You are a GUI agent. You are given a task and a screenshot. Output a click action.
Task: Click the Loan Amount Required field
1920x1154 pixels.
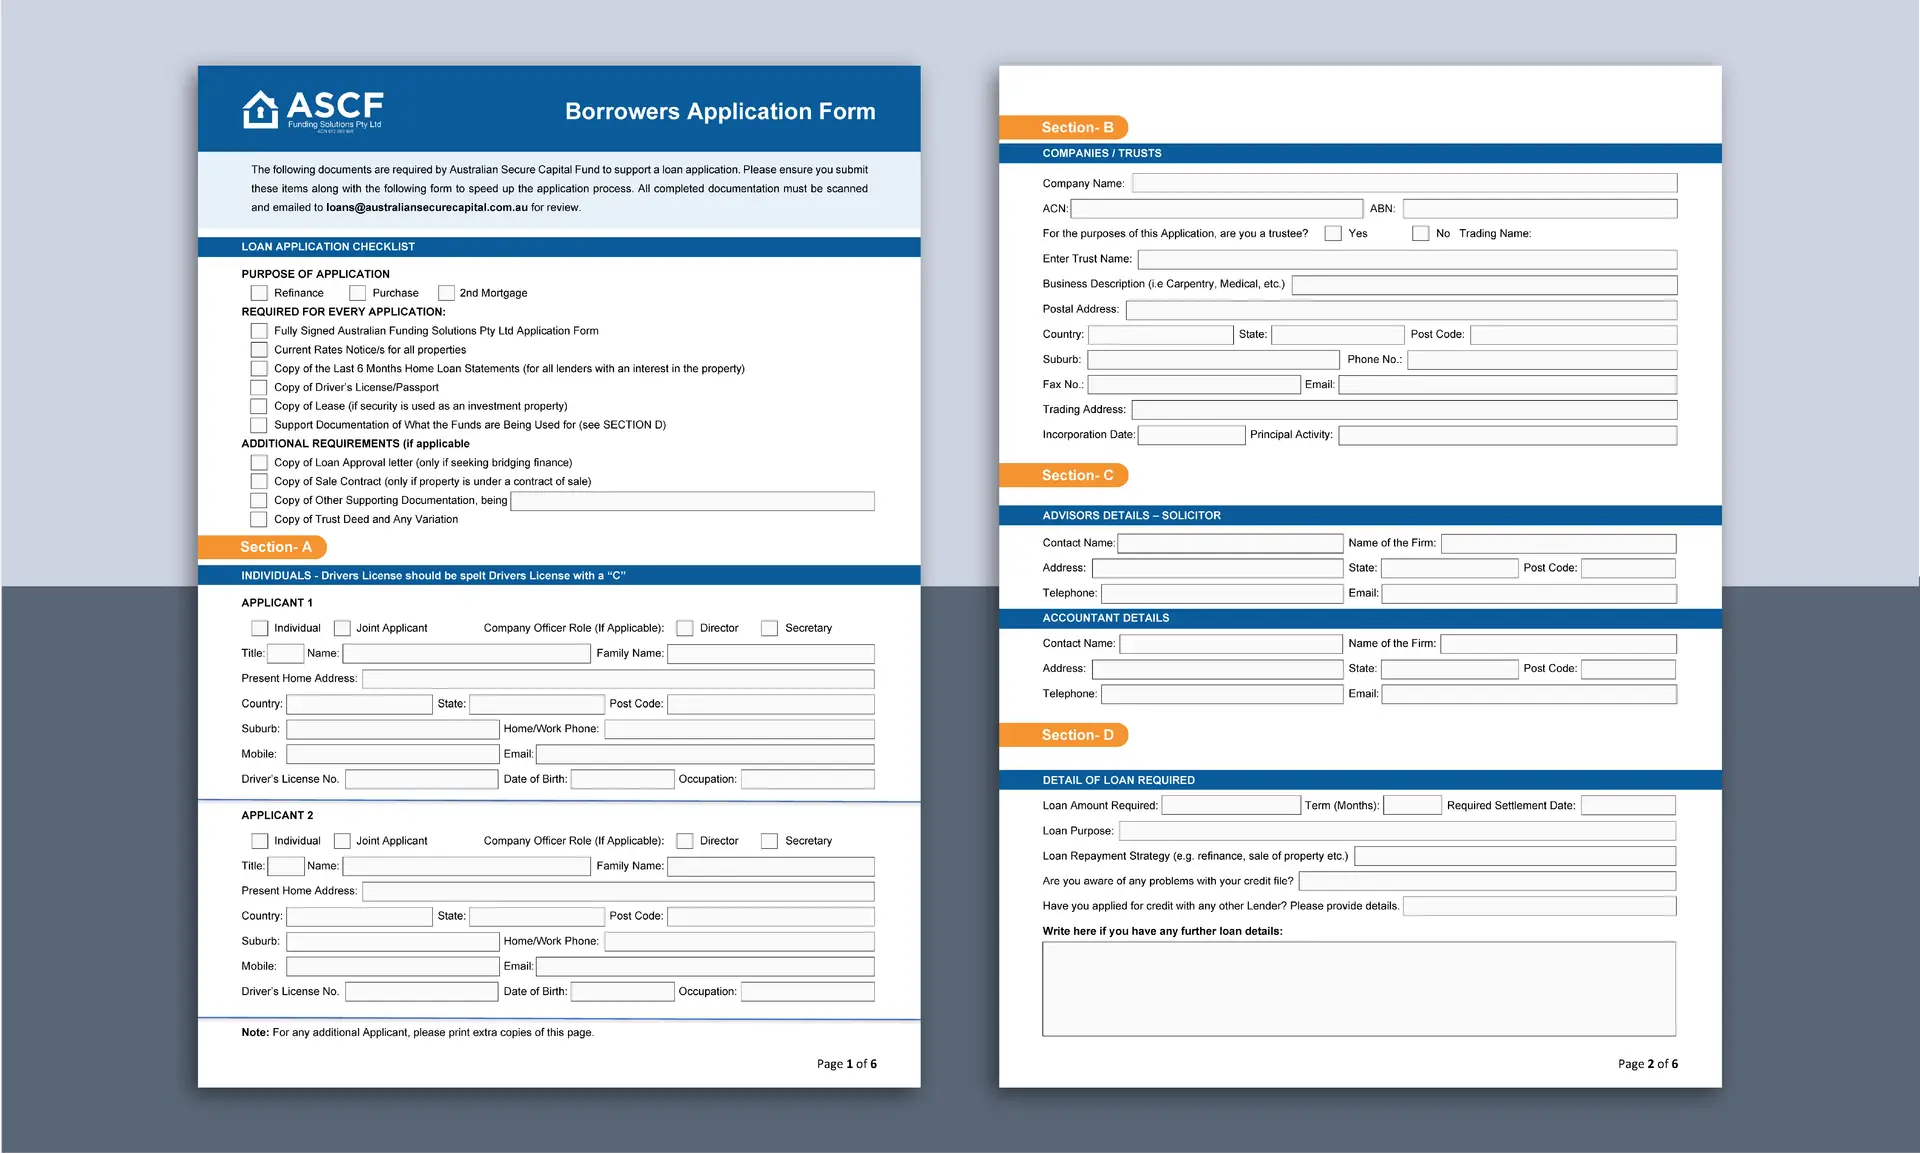pyautogui.click(x=1231, y=804)
